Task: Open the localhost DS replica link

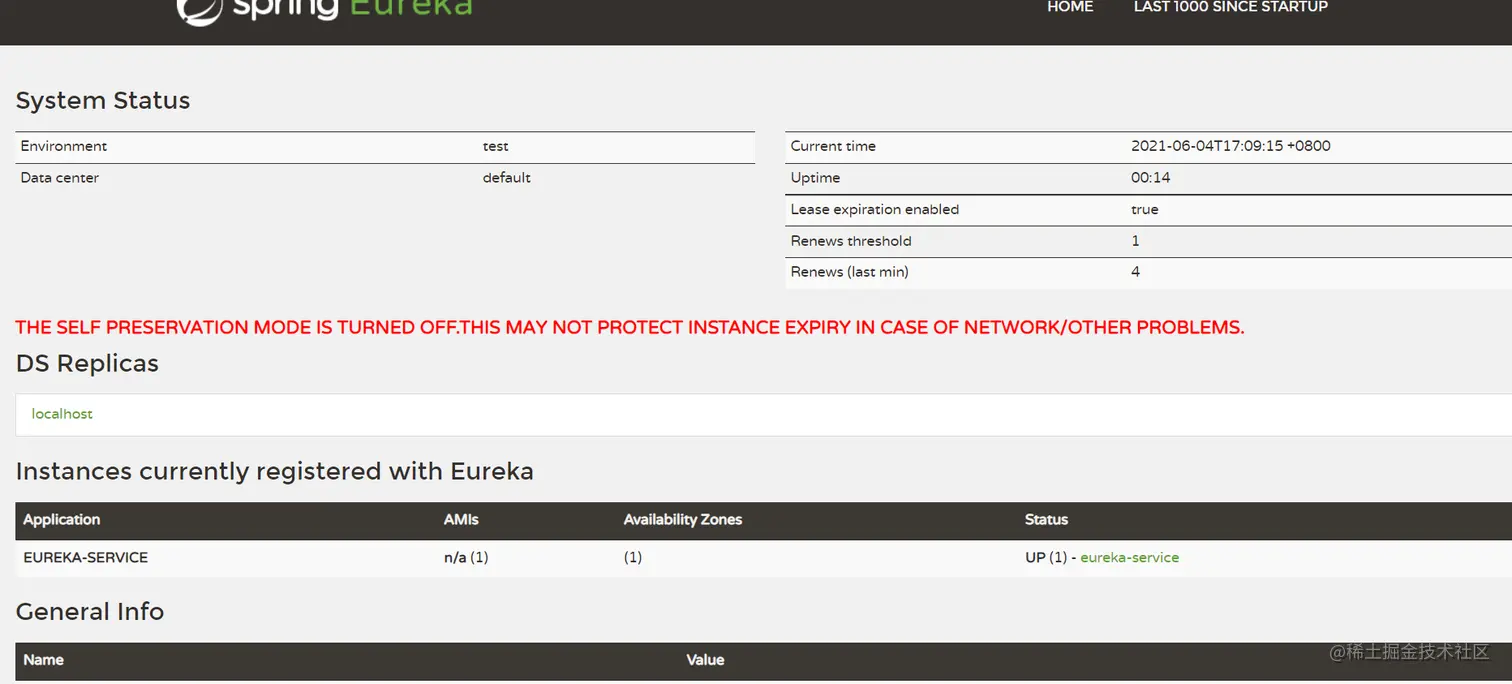Action: pos(62,414)
